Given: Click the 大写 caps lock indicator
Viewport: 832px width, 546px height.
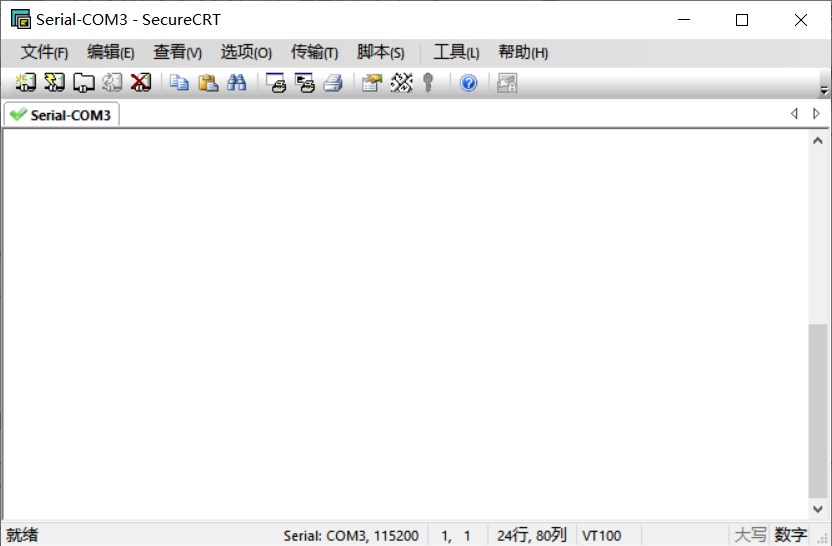Looking at the screenshot, I should click(750, 535).
